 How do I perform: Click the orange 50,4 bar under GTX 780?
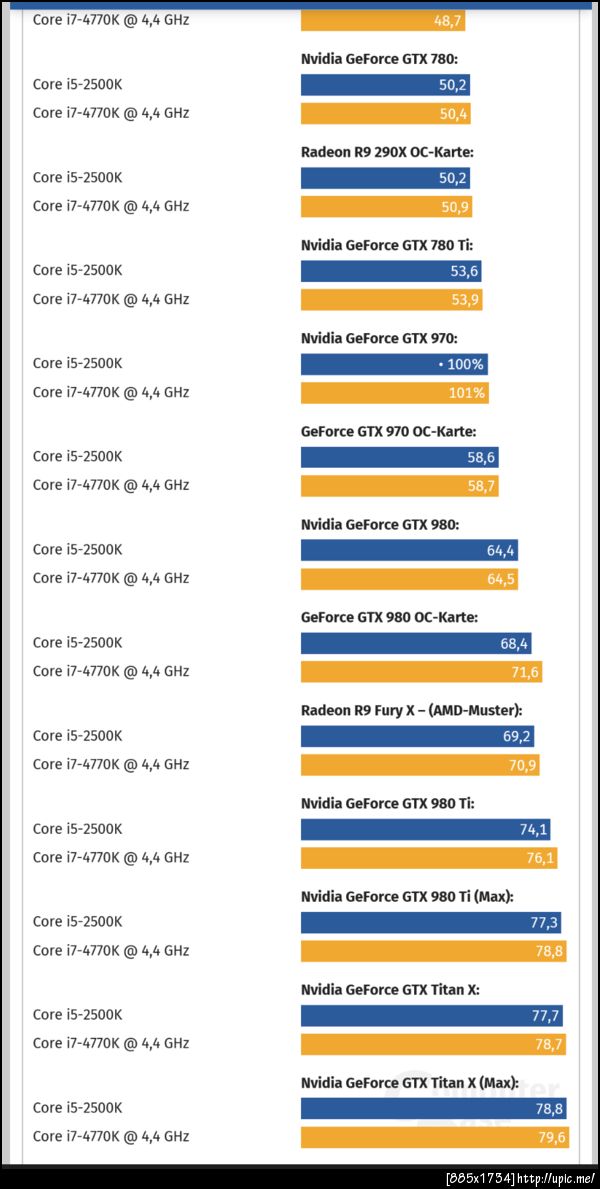click(x=385, y=114)
